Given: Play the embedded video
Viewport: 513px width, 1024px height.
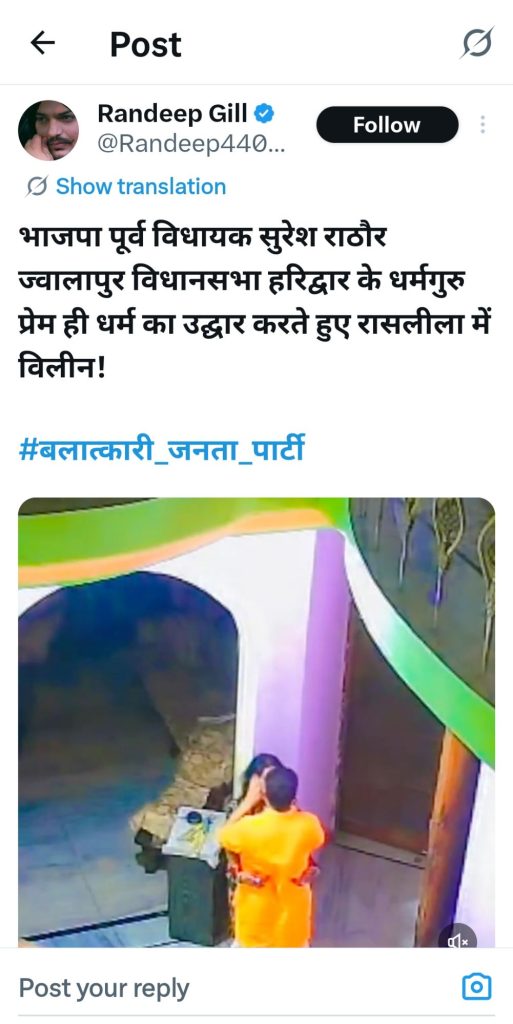Looking at the screenshot, I should tap(256, 722).
